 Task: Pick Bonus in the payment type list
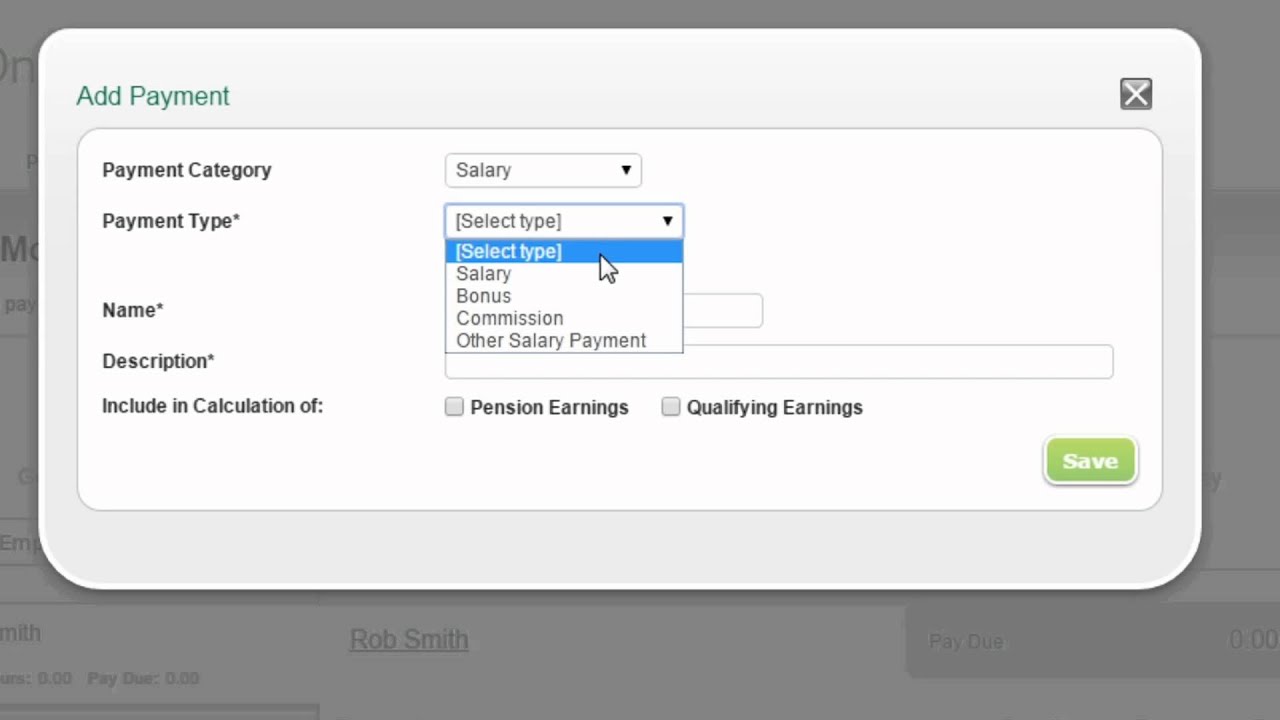[484, 296]
